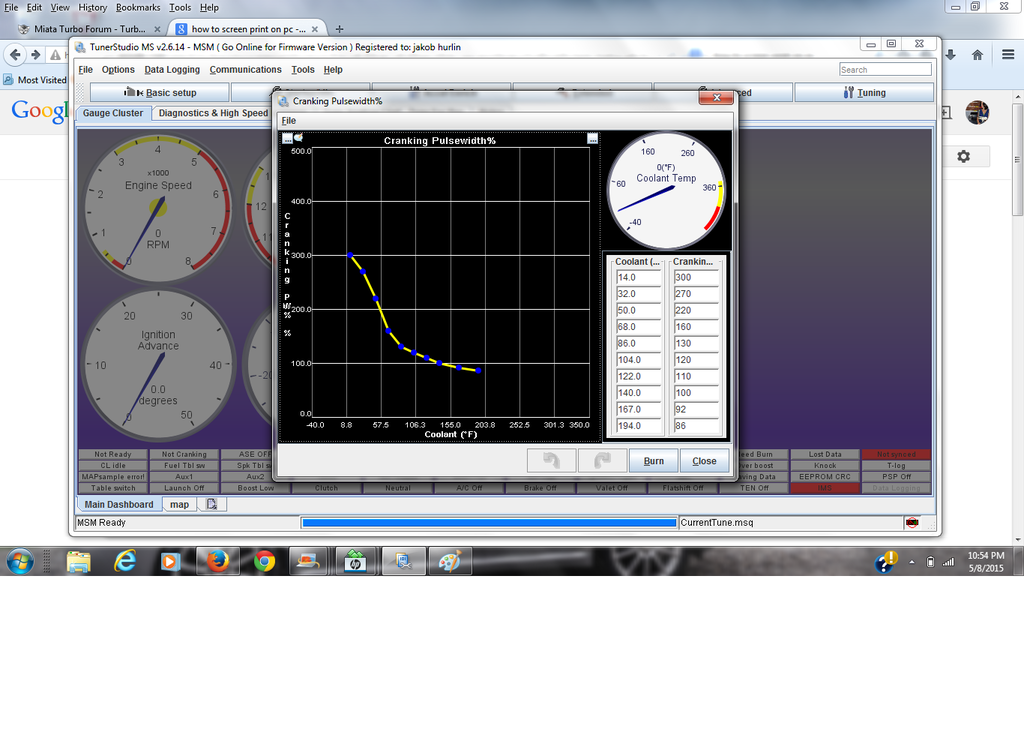
Task: Open the Firefox hamburger menu
Action: click(1007, 54)
